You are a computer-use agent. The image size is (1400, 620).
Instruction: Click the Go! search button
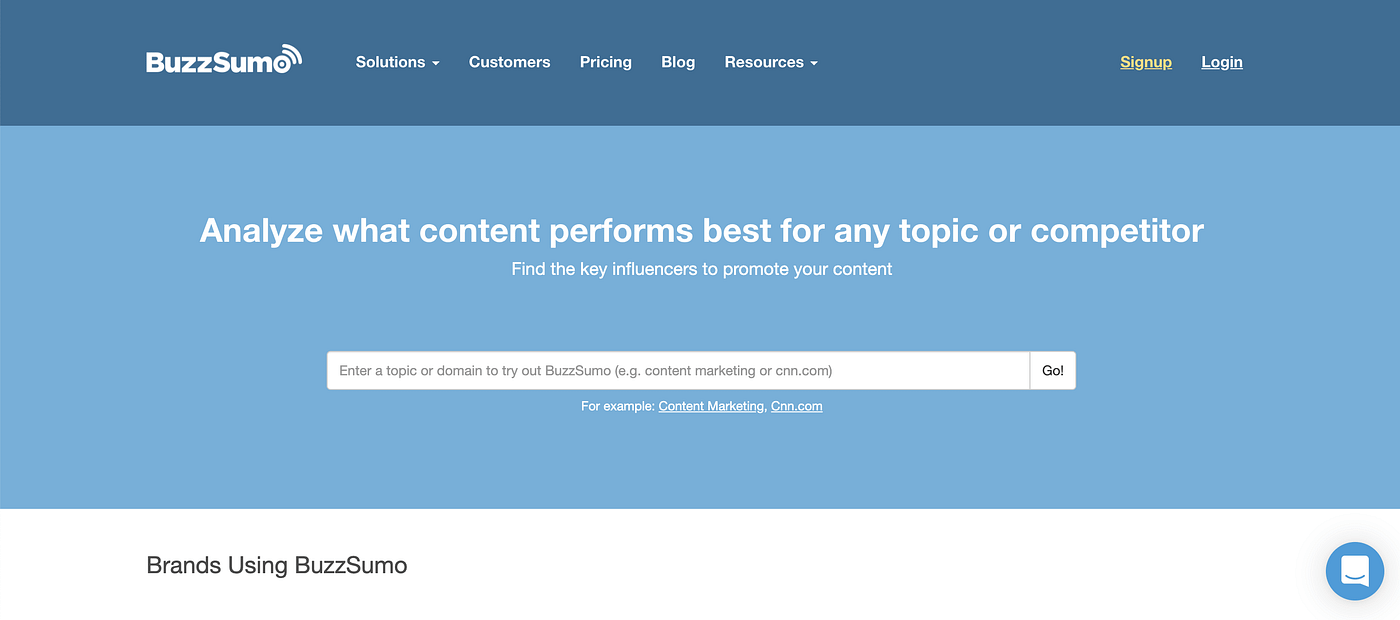[x=1053, y=370]
